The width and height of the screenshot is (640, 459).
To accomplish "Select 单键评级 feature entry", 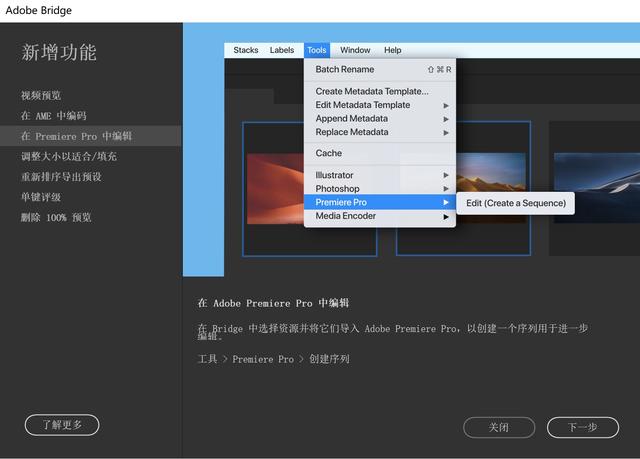I will 41,197.
